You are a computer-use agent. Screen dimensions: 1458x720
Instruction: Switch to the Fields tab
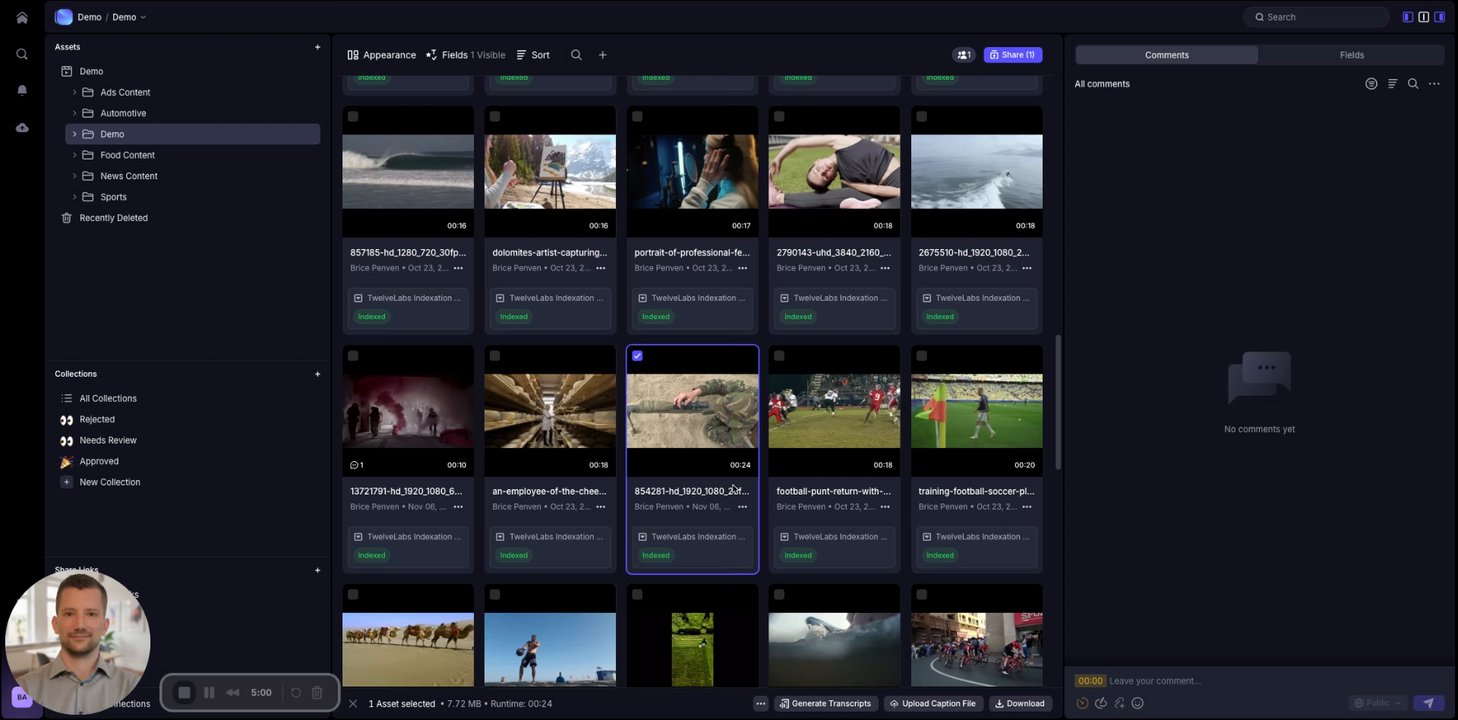1351,55
